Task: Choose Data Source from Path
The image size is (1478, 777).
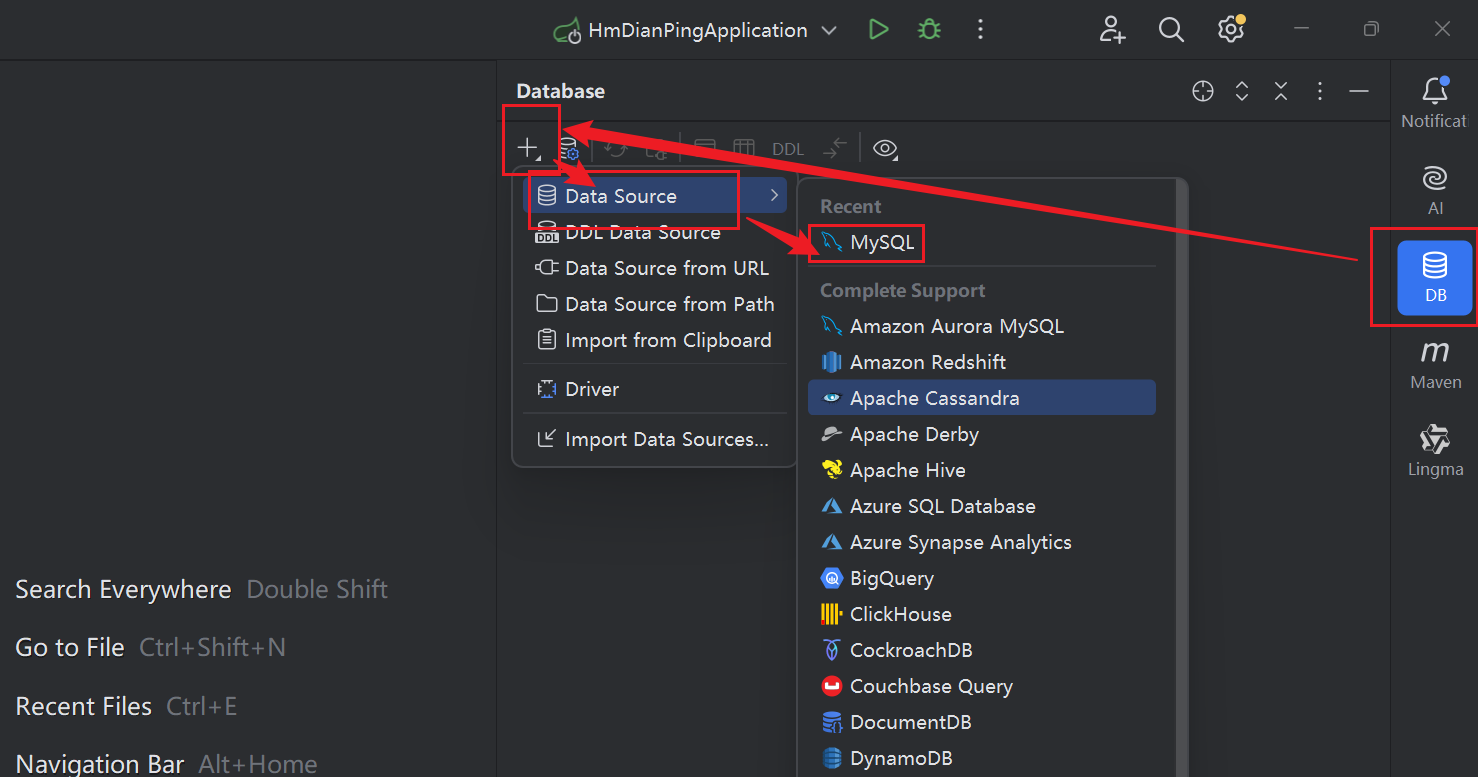Action: pos(655,304)
